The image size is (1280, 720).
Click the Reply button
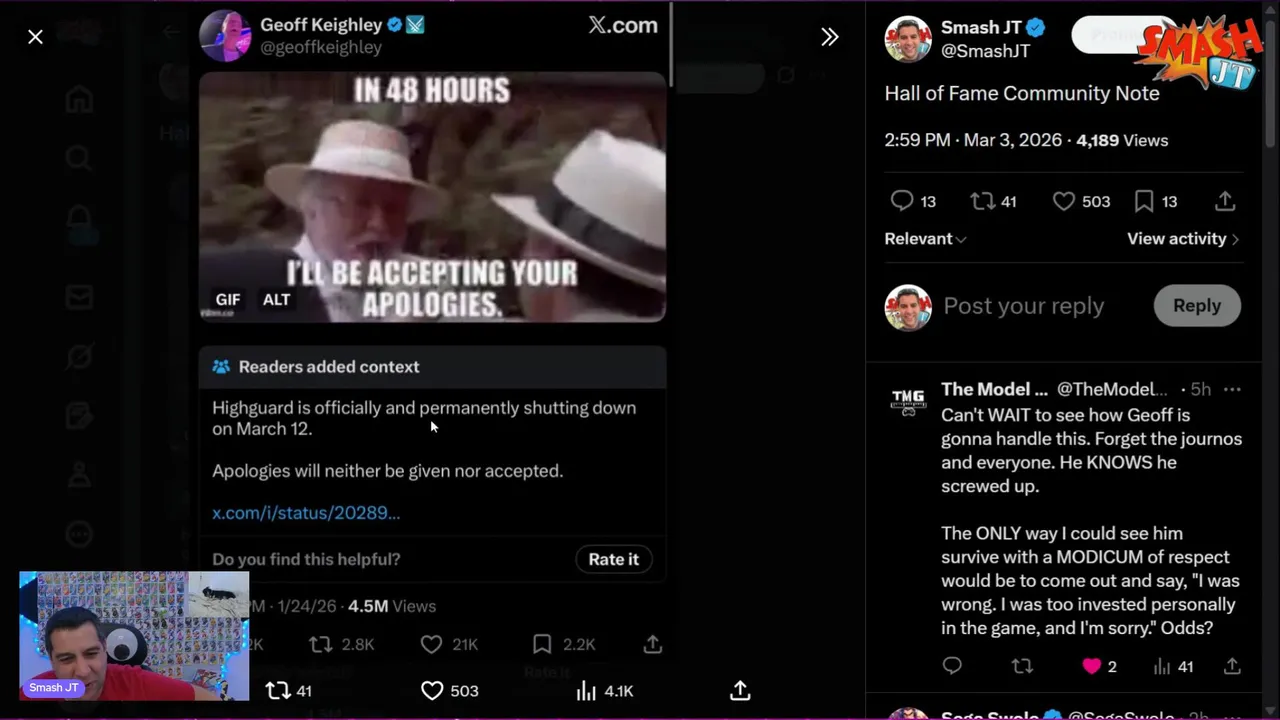click(x=1196, y=306)
